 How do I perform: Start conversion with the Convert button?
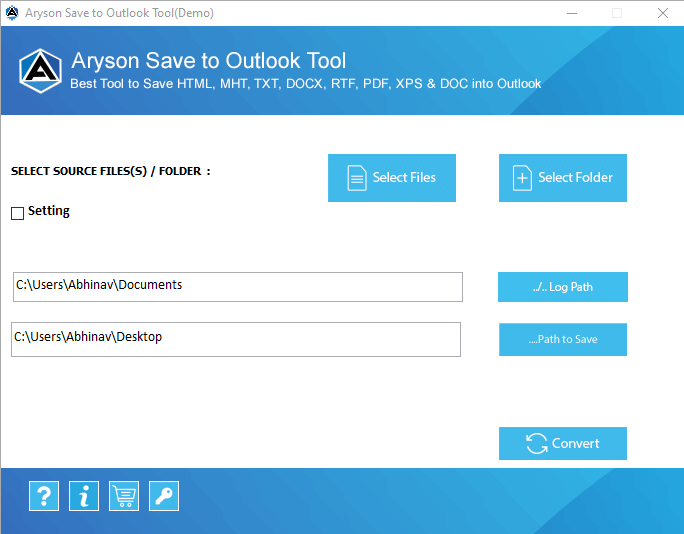tap(563, 443)
